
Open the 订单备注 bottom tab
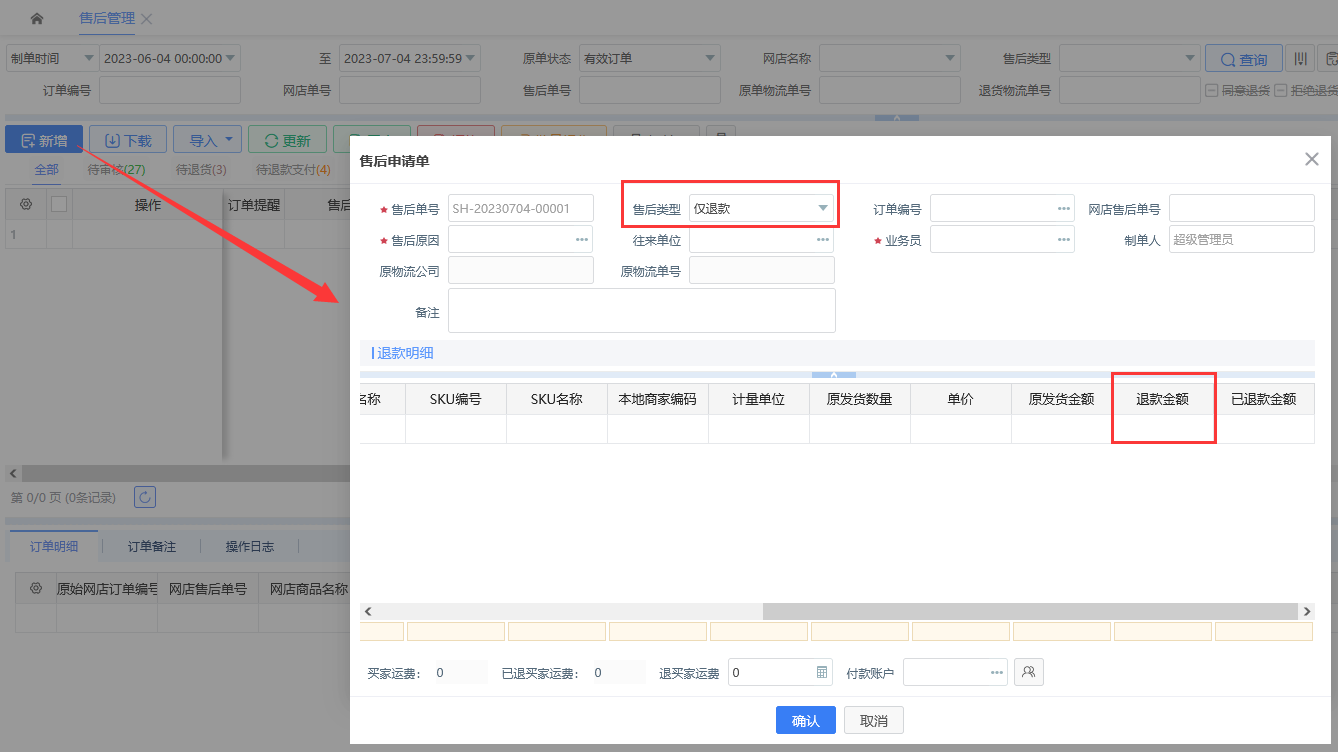point(152,547)
